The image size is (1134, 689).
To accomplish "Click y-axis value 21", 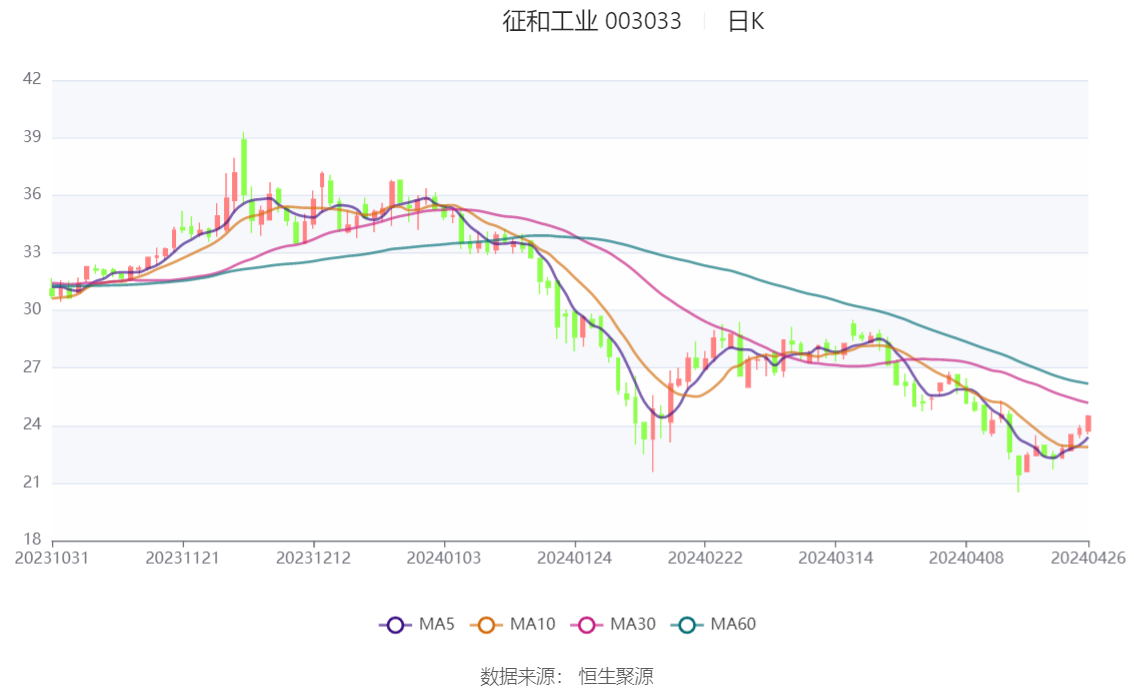I will tap(32, 482).
